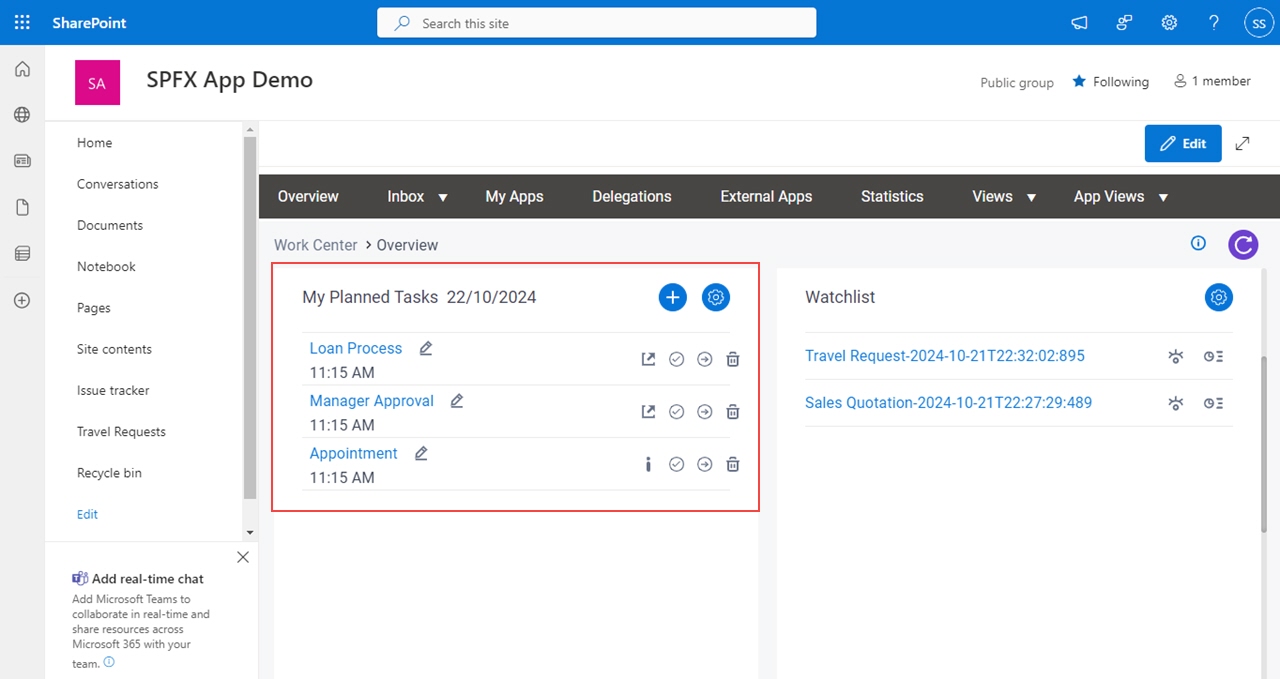Open the SS account profile avatar

[1258, 22]
